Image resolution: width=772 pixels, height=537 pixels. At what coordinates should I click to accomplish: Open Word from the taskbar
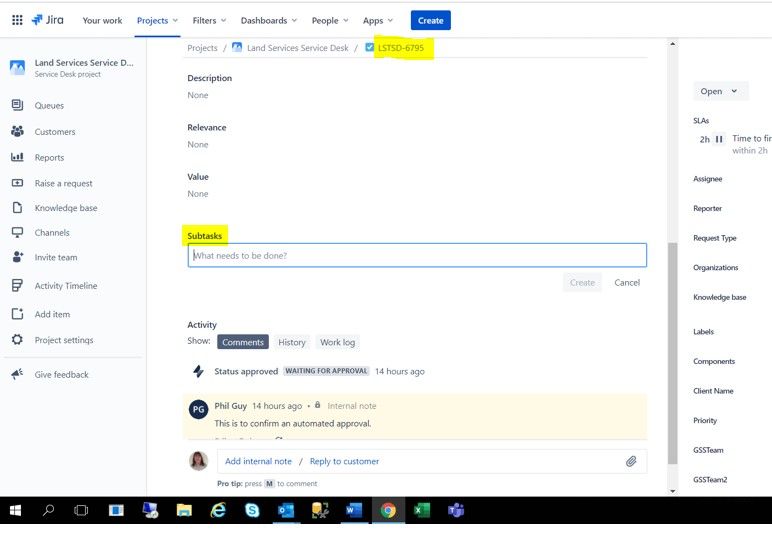pos(354,510)
